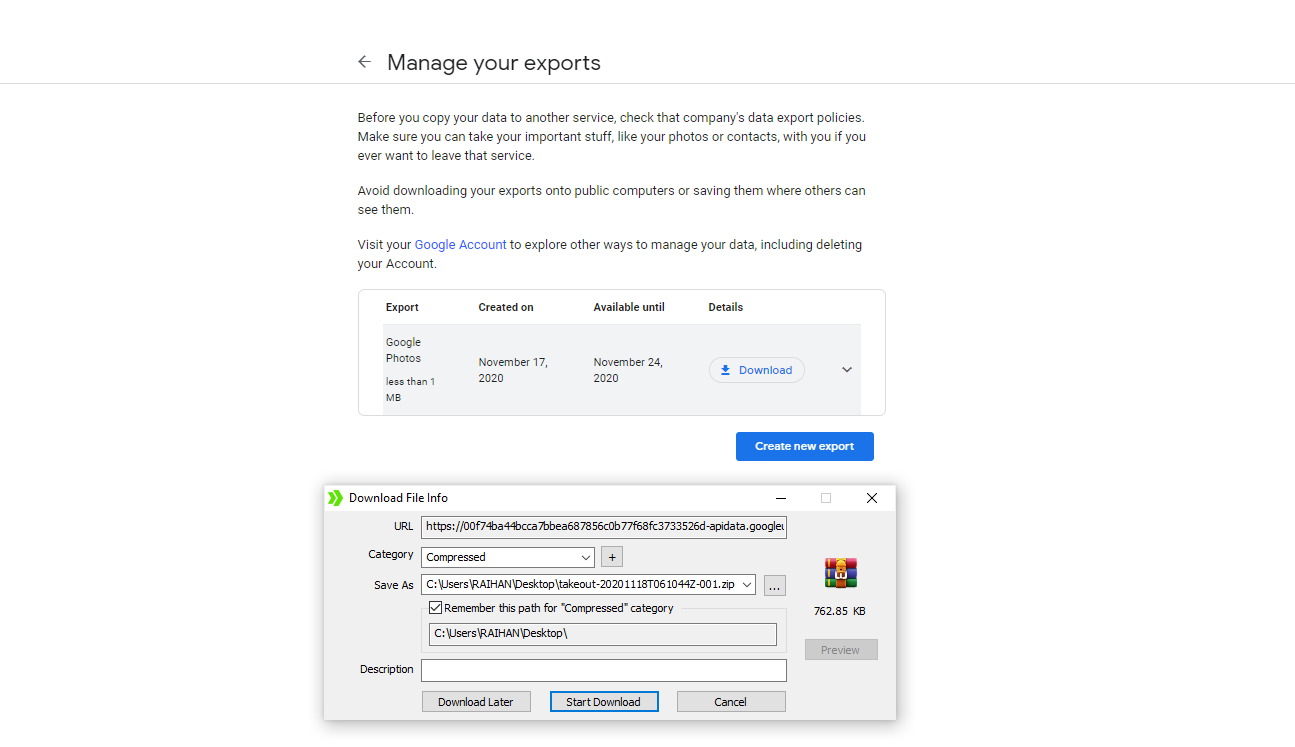Open the Google Account link

461,244
